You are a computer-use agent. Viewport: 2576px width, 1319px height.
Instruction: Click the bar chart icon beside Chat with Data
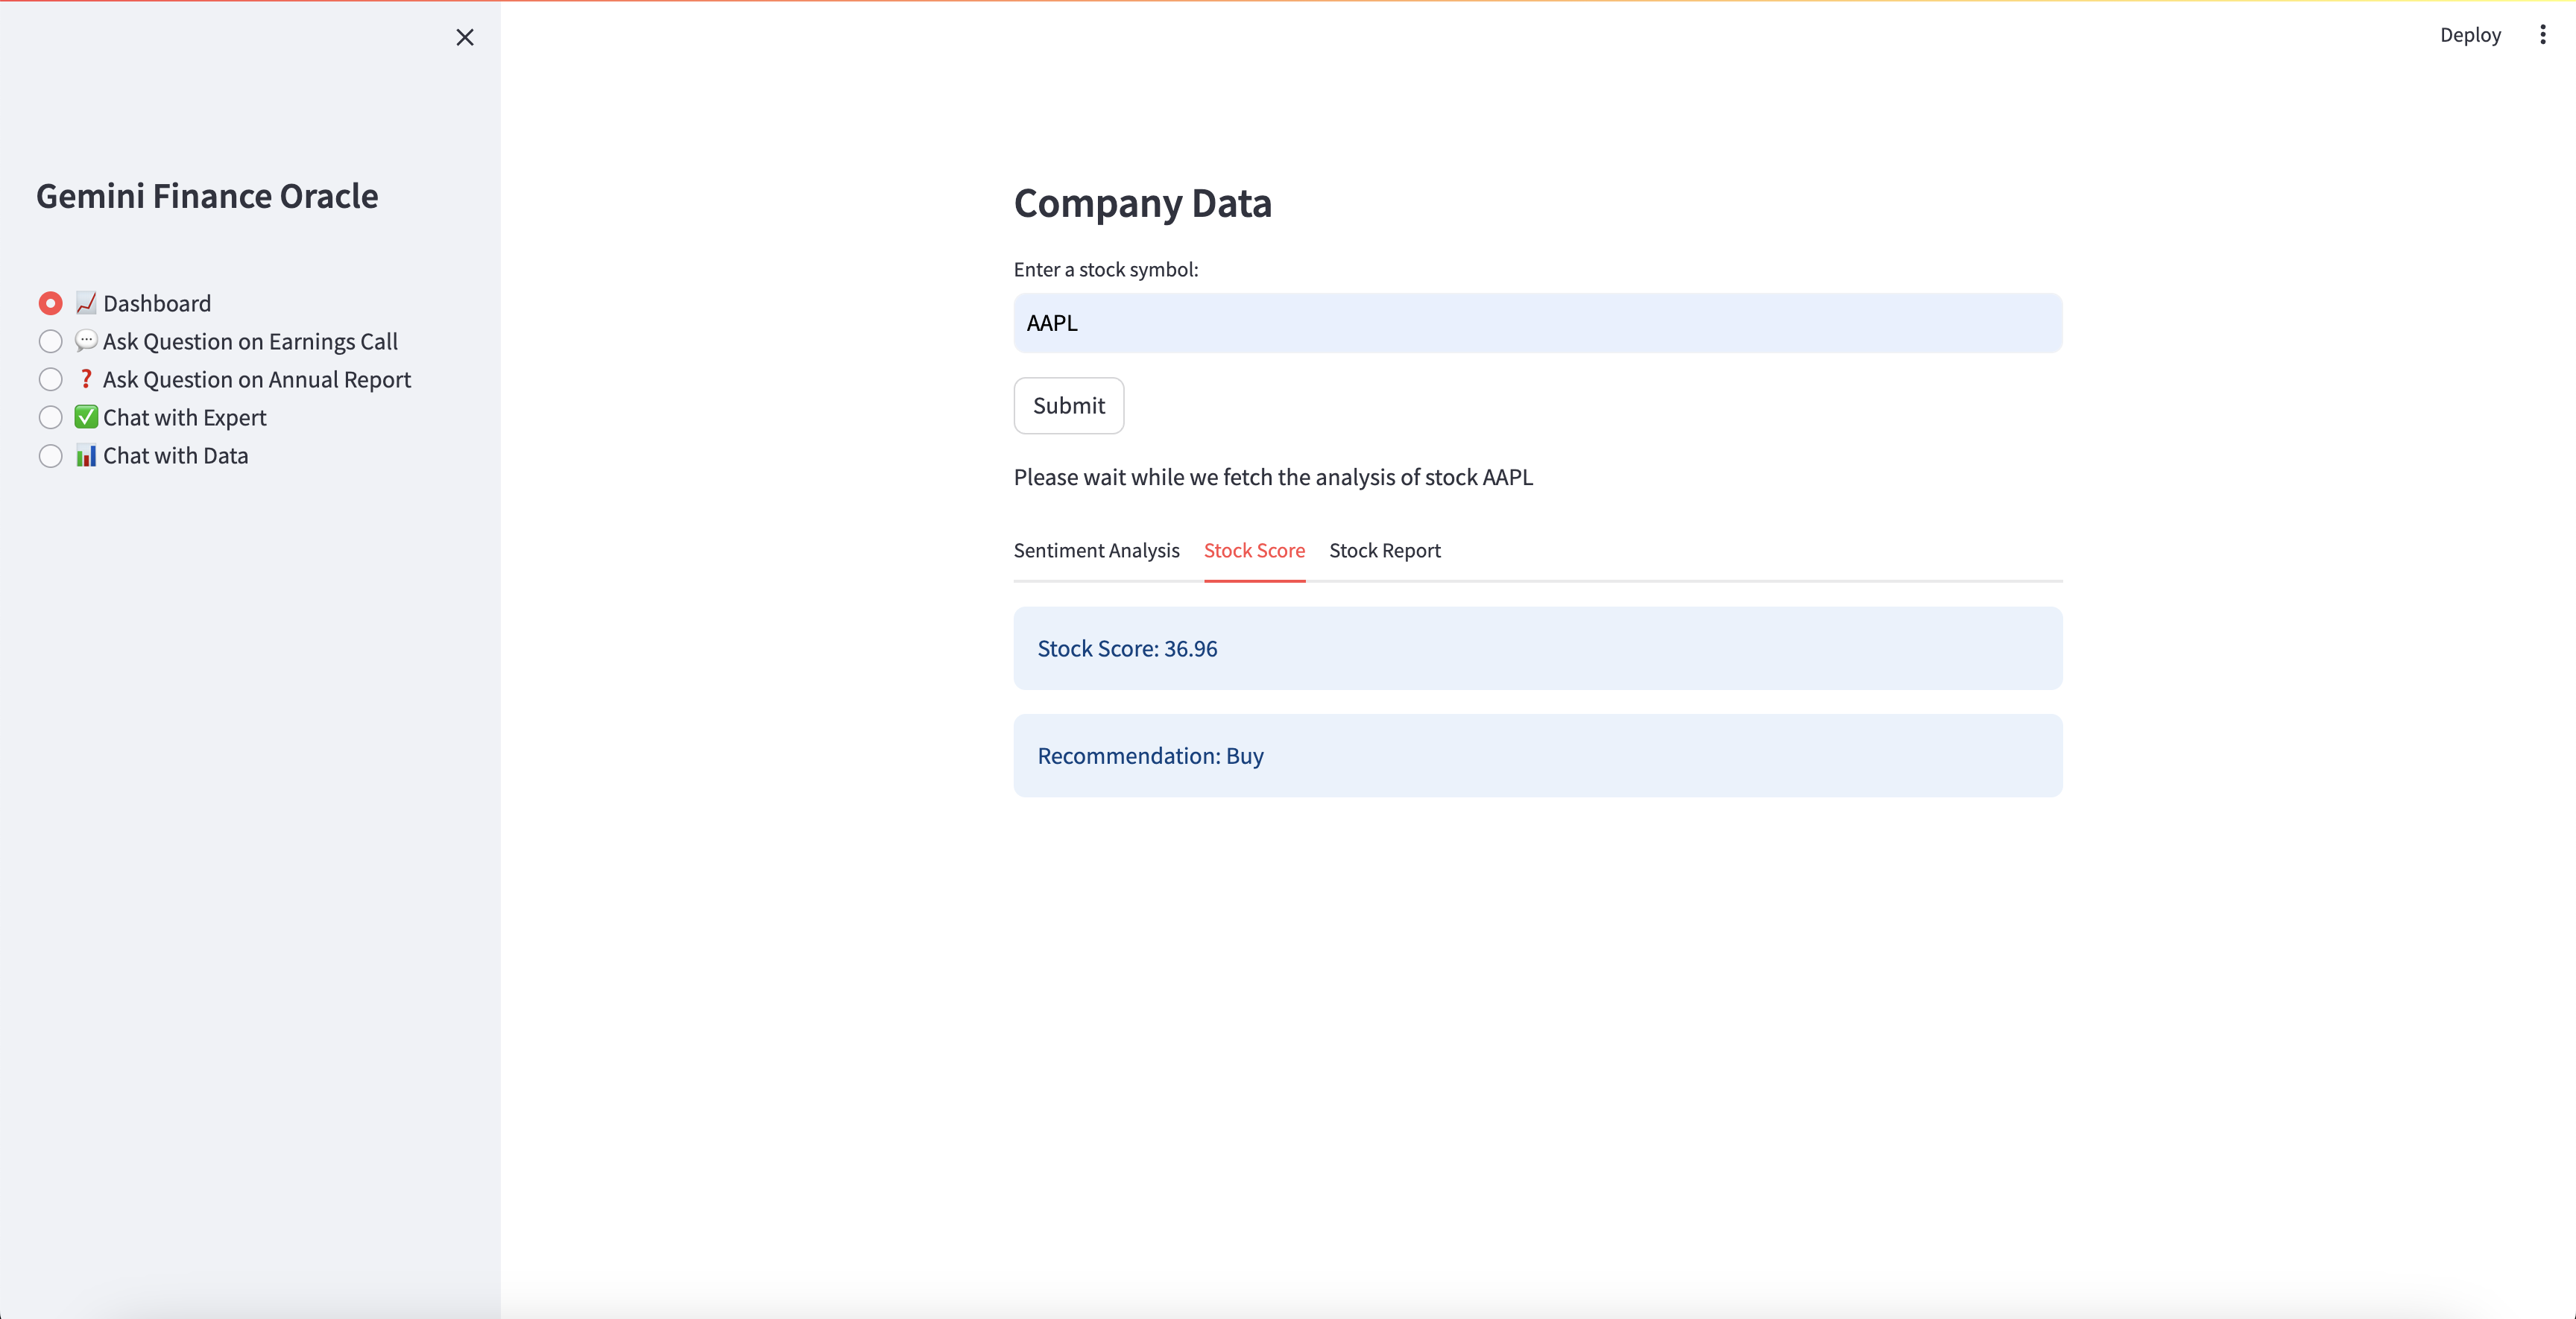pyautogui.click(x=85, y=455)
